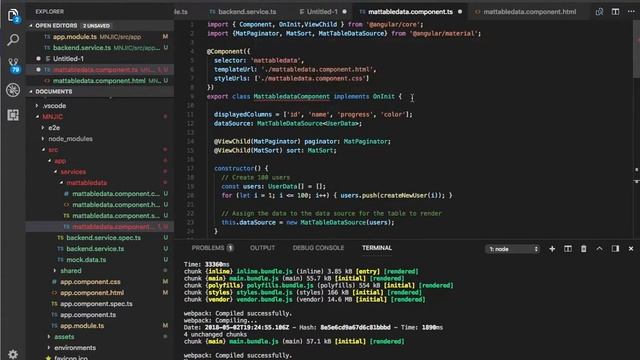Open mattabledata.component.html editor tab
The height and width of the screenshot is (360, 640).
(529, 12)
